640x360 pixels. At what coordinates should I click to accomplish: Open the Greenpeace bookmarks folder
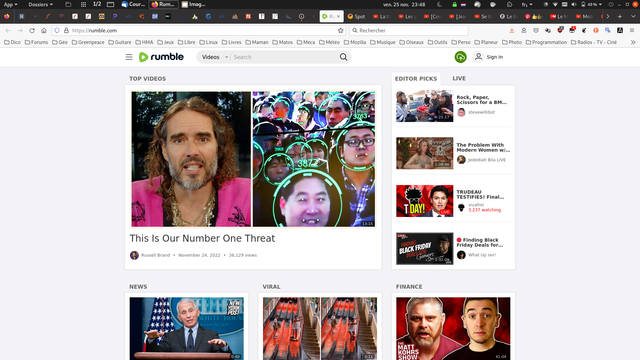pos(88,42)
